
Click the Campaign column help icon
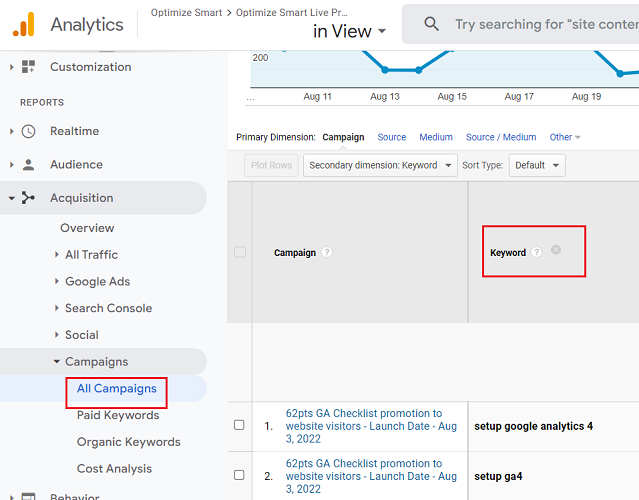326,252
